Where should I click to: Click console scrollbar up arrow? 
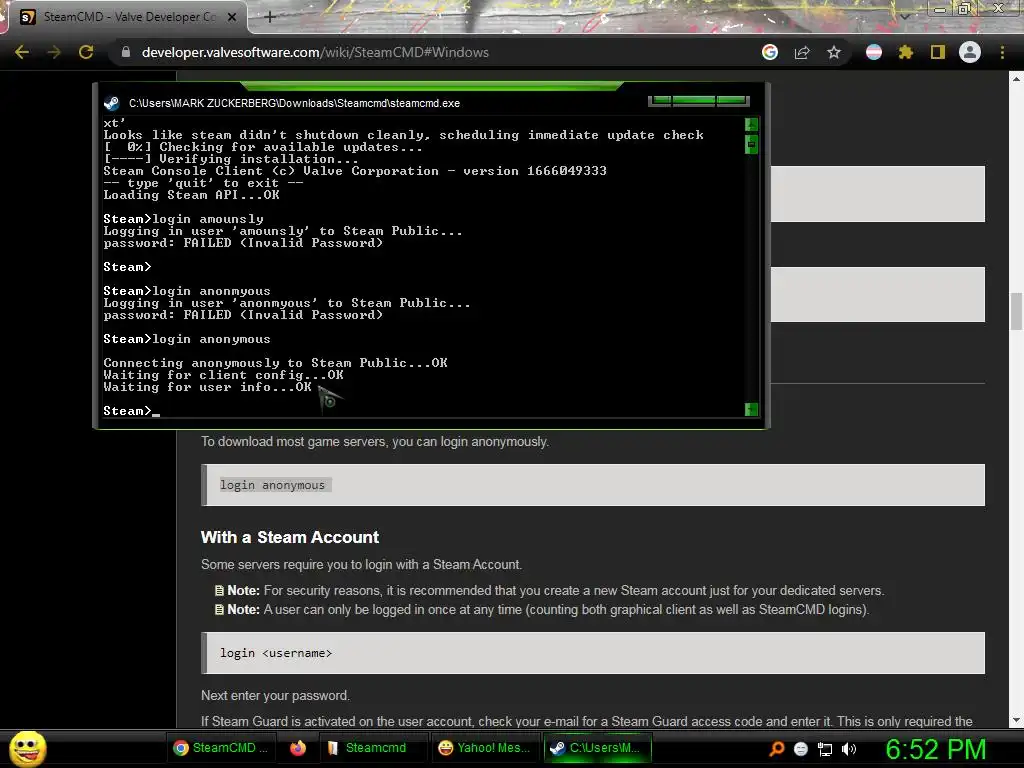coord(751,123)
